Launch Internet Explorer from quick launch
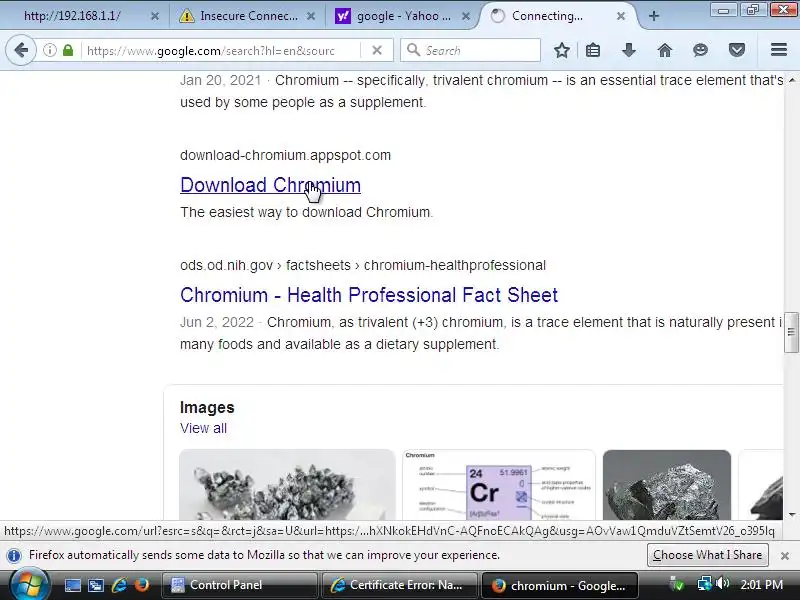 coord(119,585)
